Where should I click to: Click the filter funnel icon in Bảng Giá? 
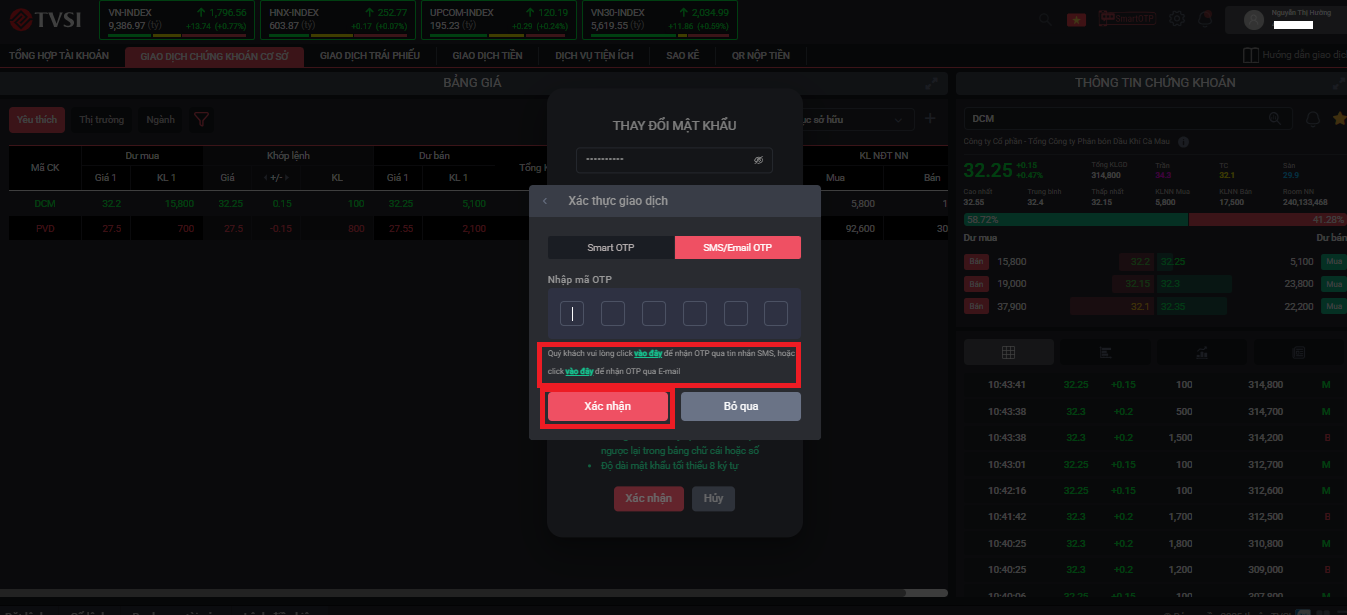201,120
